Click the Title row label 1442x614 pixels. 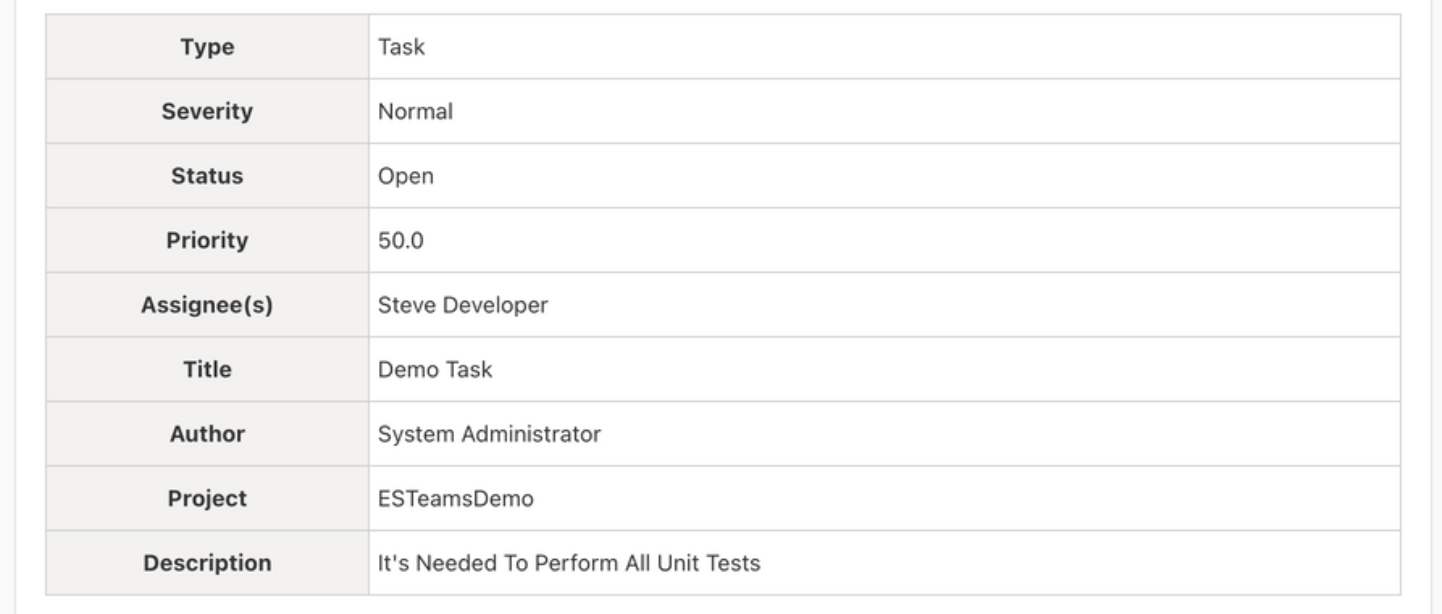pos(207,369)
